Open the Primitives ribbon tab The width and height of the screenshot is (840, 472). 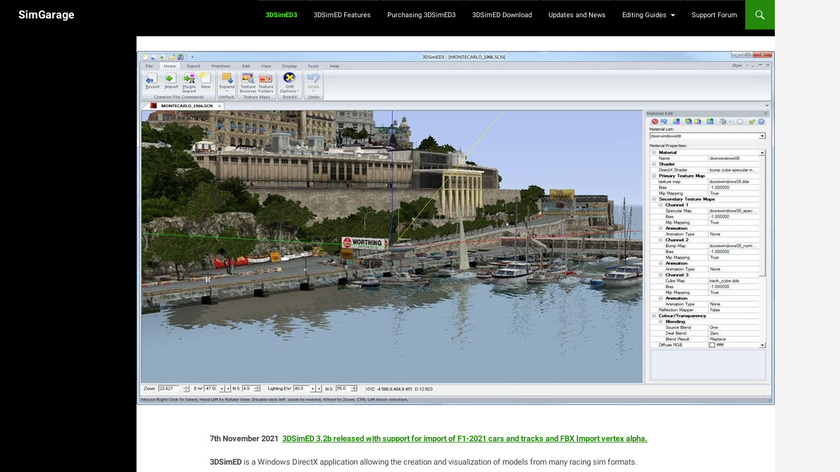[x=220, y=65]
